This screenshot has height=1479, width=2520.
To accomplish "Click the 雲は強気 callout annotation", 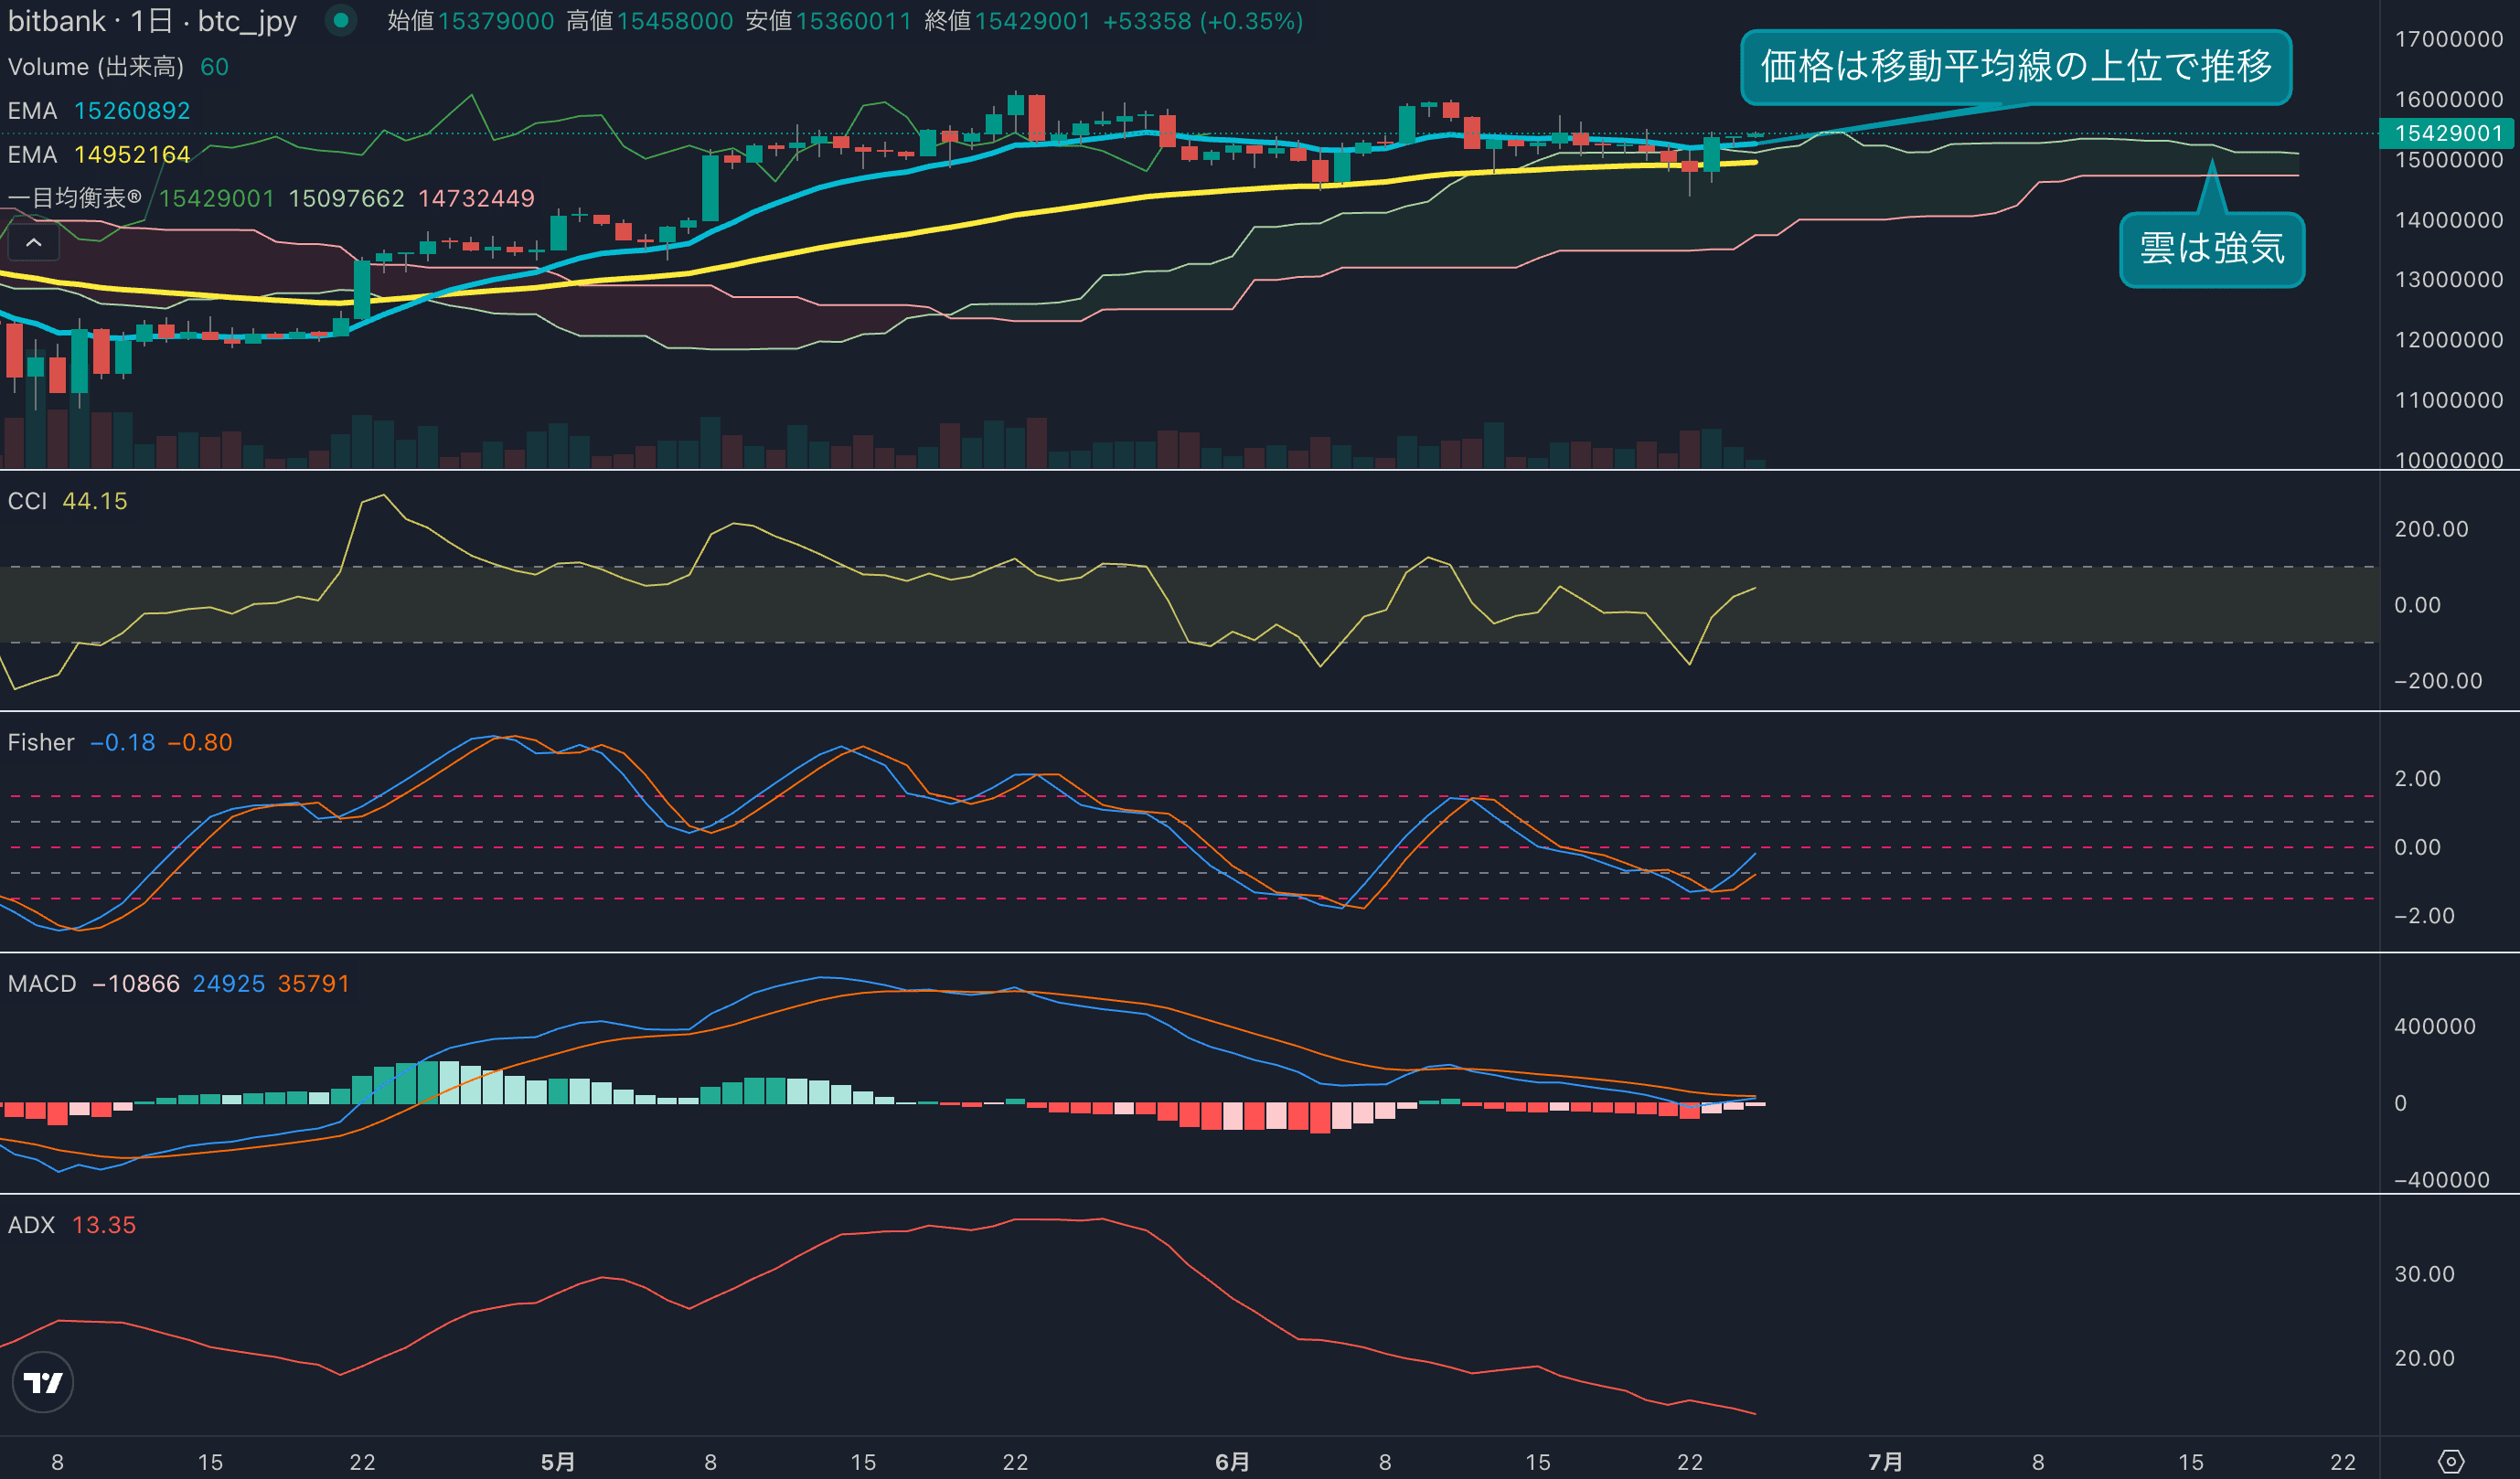I will [x=2211, y=249].
